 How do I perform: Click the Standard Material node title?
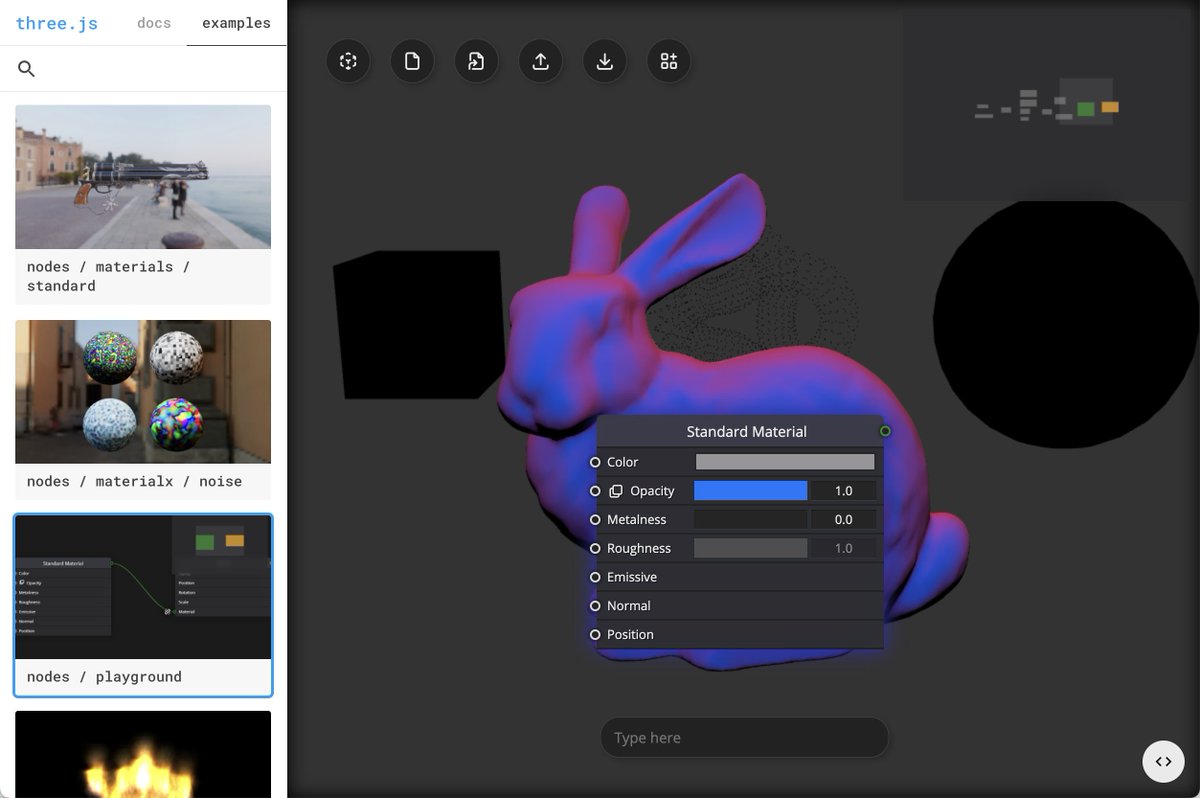(x=746, y=432)
